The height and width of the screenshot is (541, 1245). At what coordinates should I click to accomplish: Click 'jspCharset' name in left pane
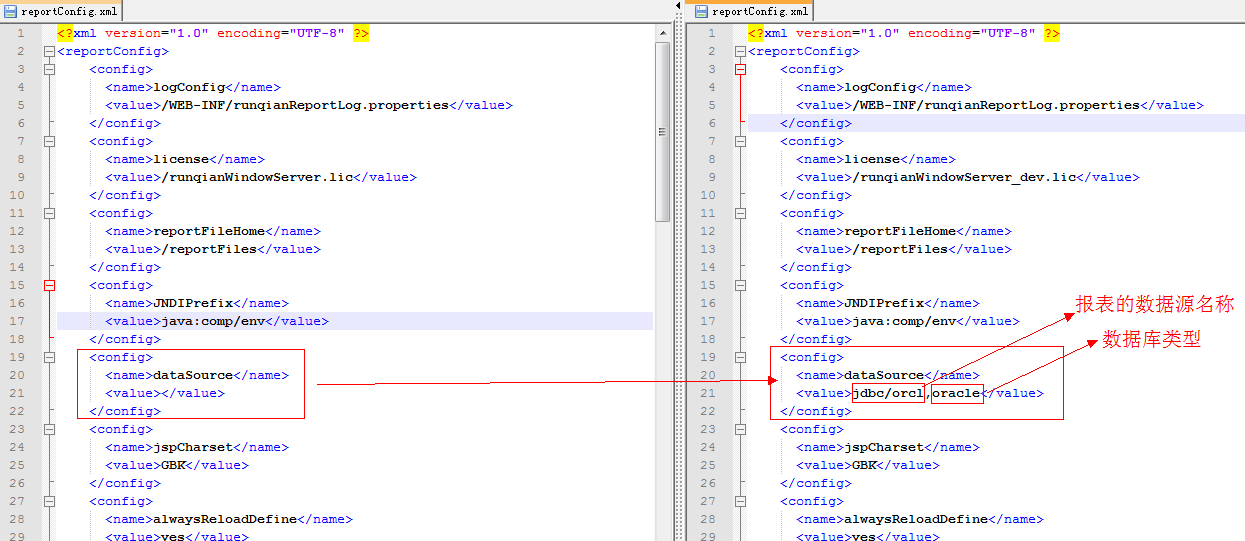click(193, 448)
